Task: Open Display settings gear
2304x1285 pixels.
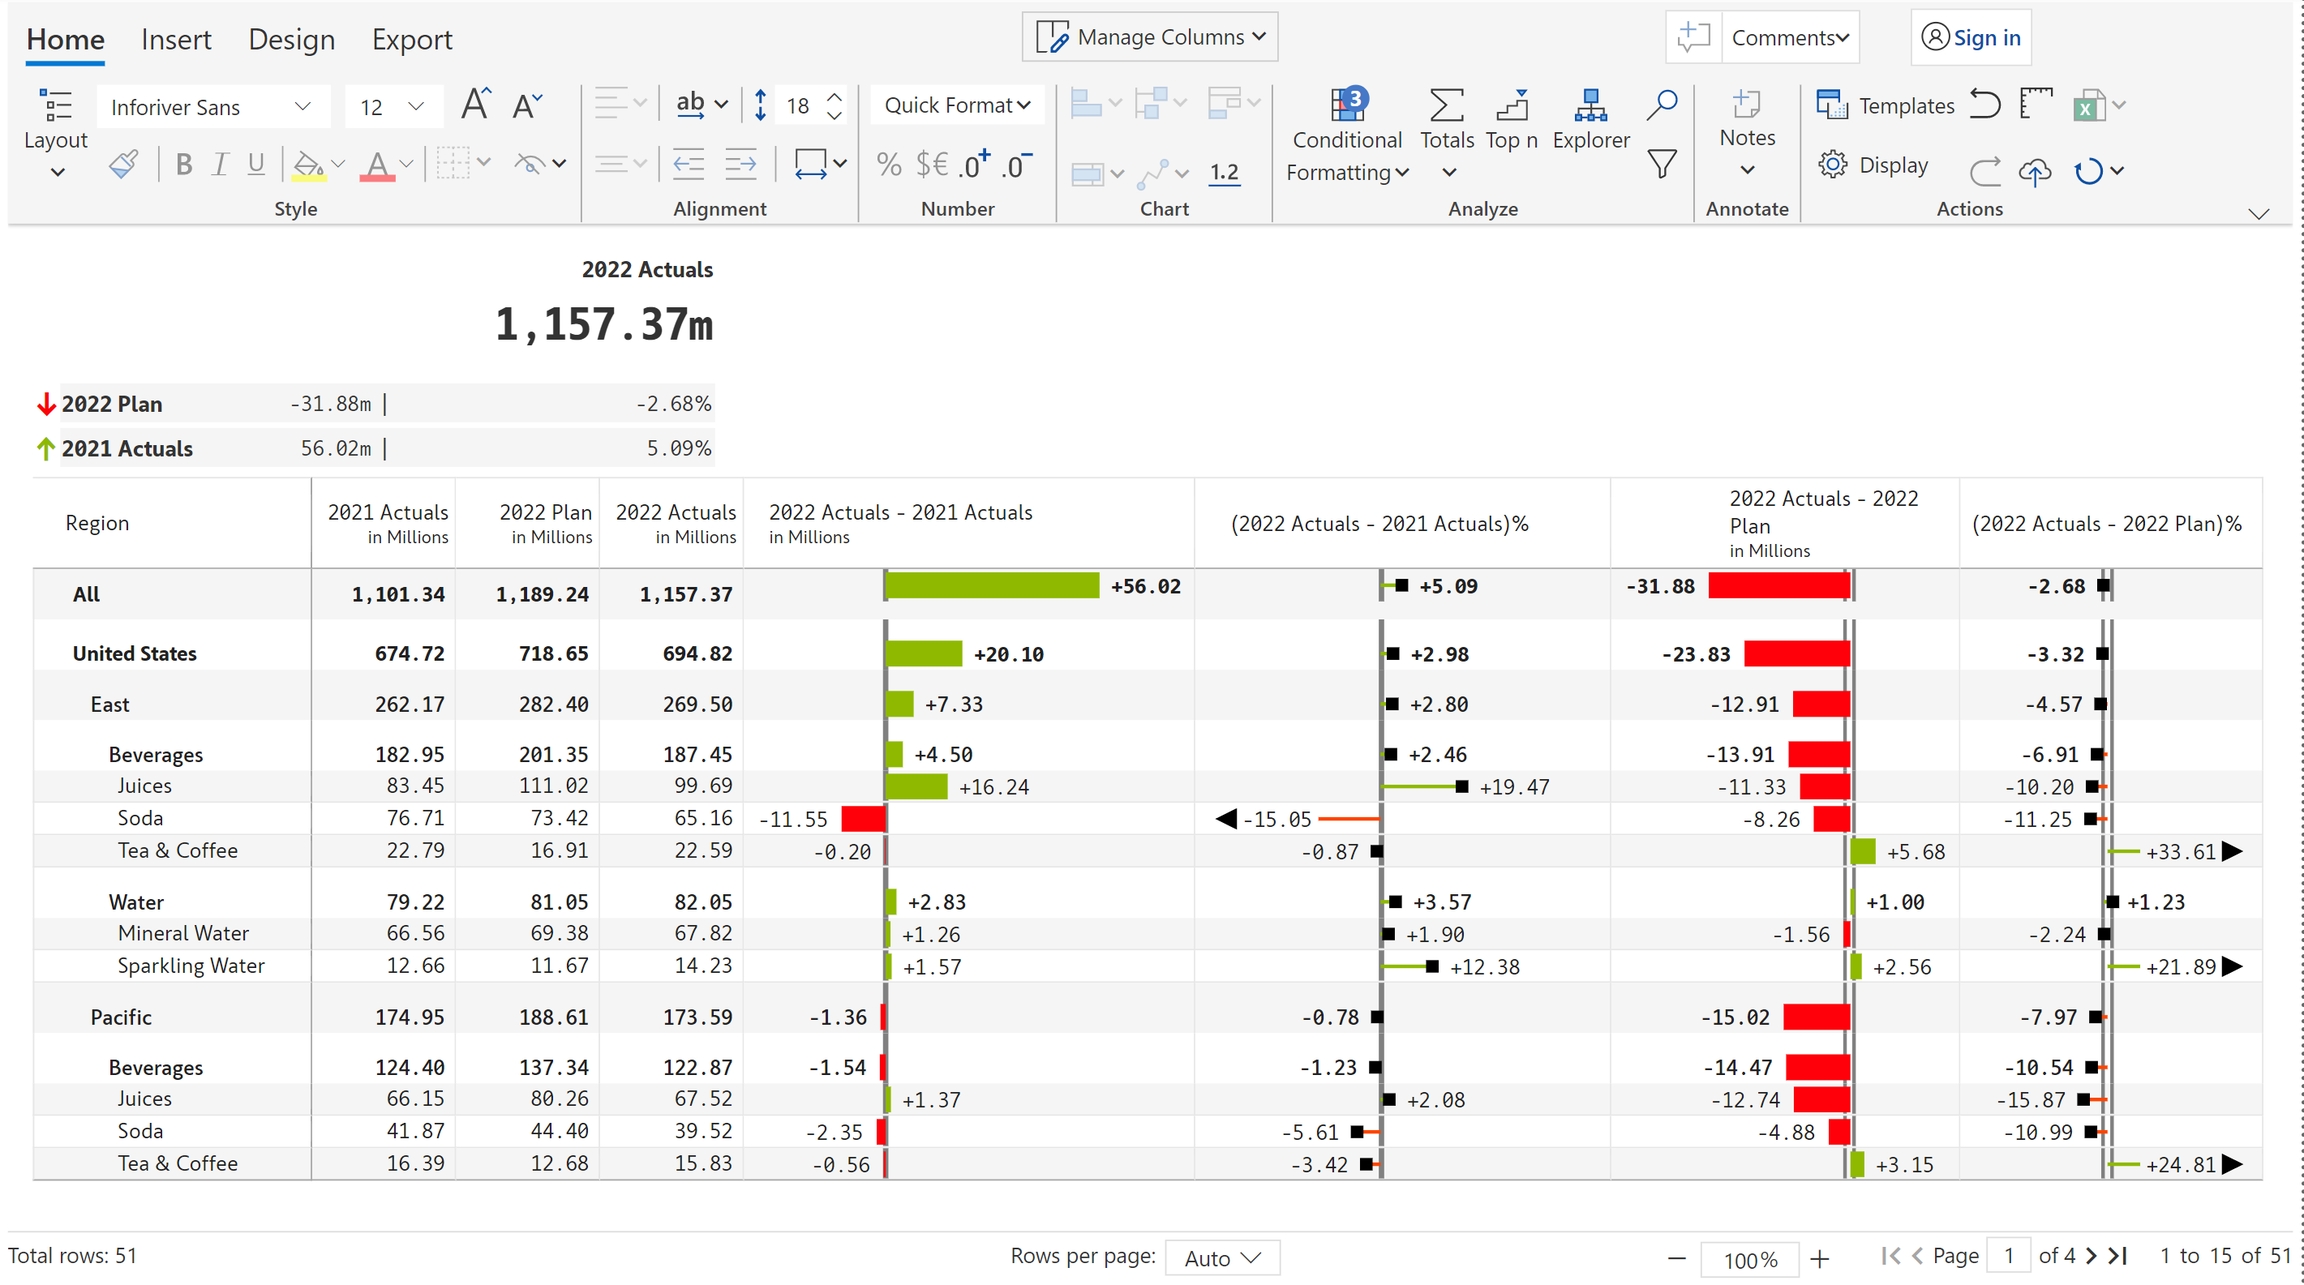Action: click(x=1832, y=165)
